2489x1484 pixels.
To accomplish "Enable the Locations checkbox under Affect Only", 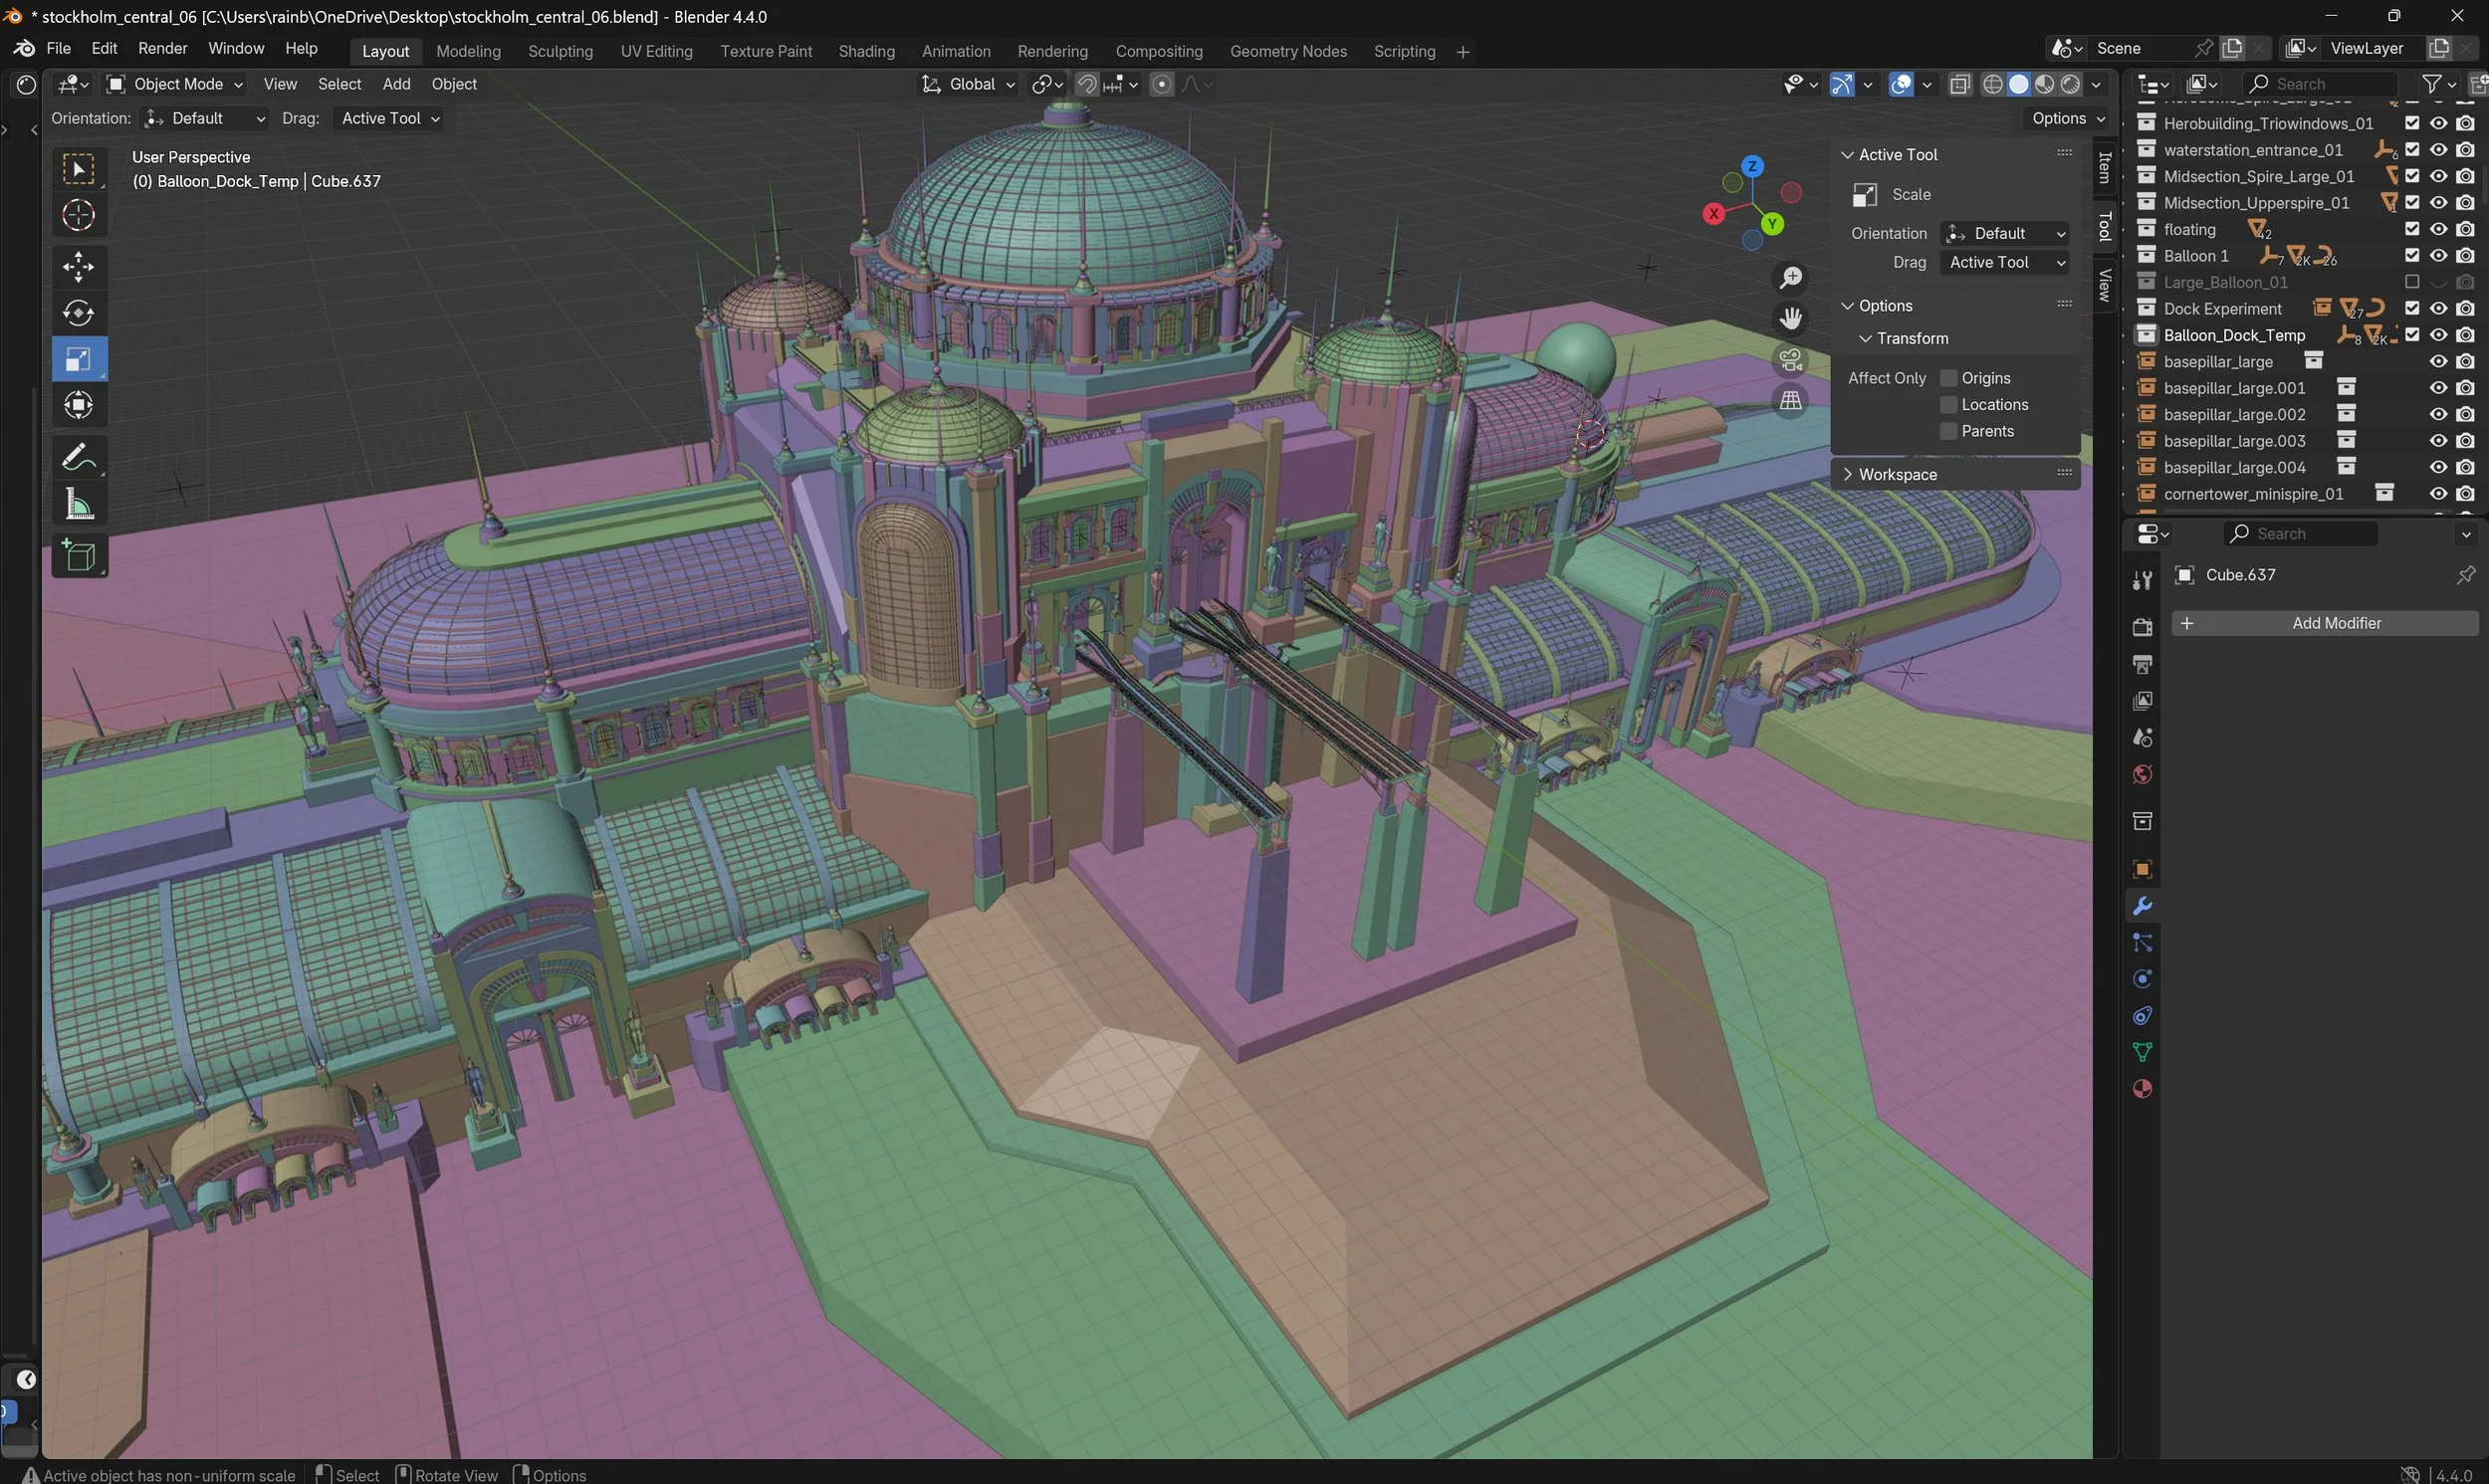I will (x=1948, y=404).
